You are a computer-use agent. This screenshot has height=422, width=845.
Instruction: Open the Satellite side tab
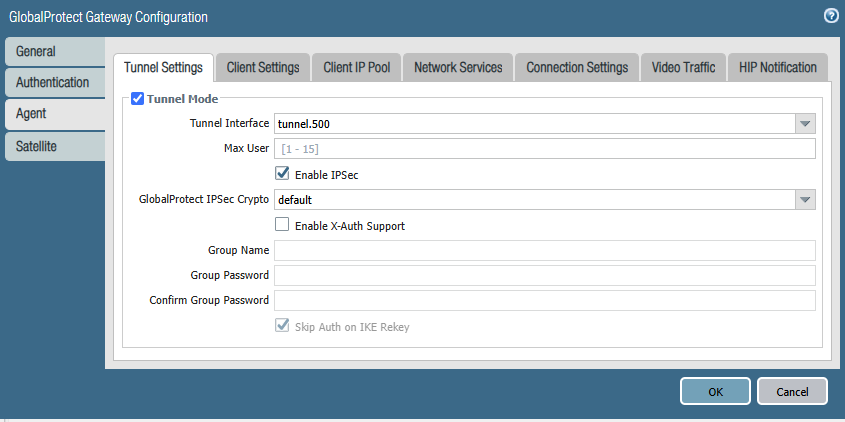point(55,146)
